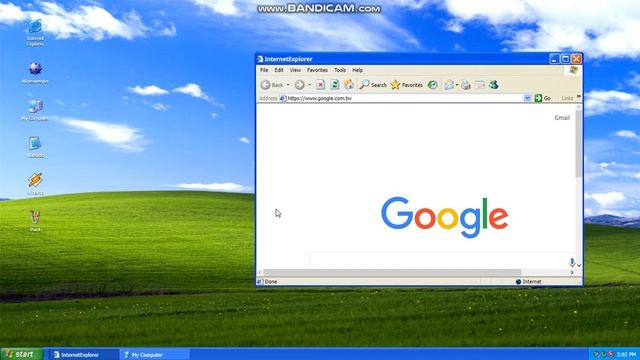Click the Back arrow in the browser toolbar
640x360 pixels.
pyautogui.click(x=266, y=85)
